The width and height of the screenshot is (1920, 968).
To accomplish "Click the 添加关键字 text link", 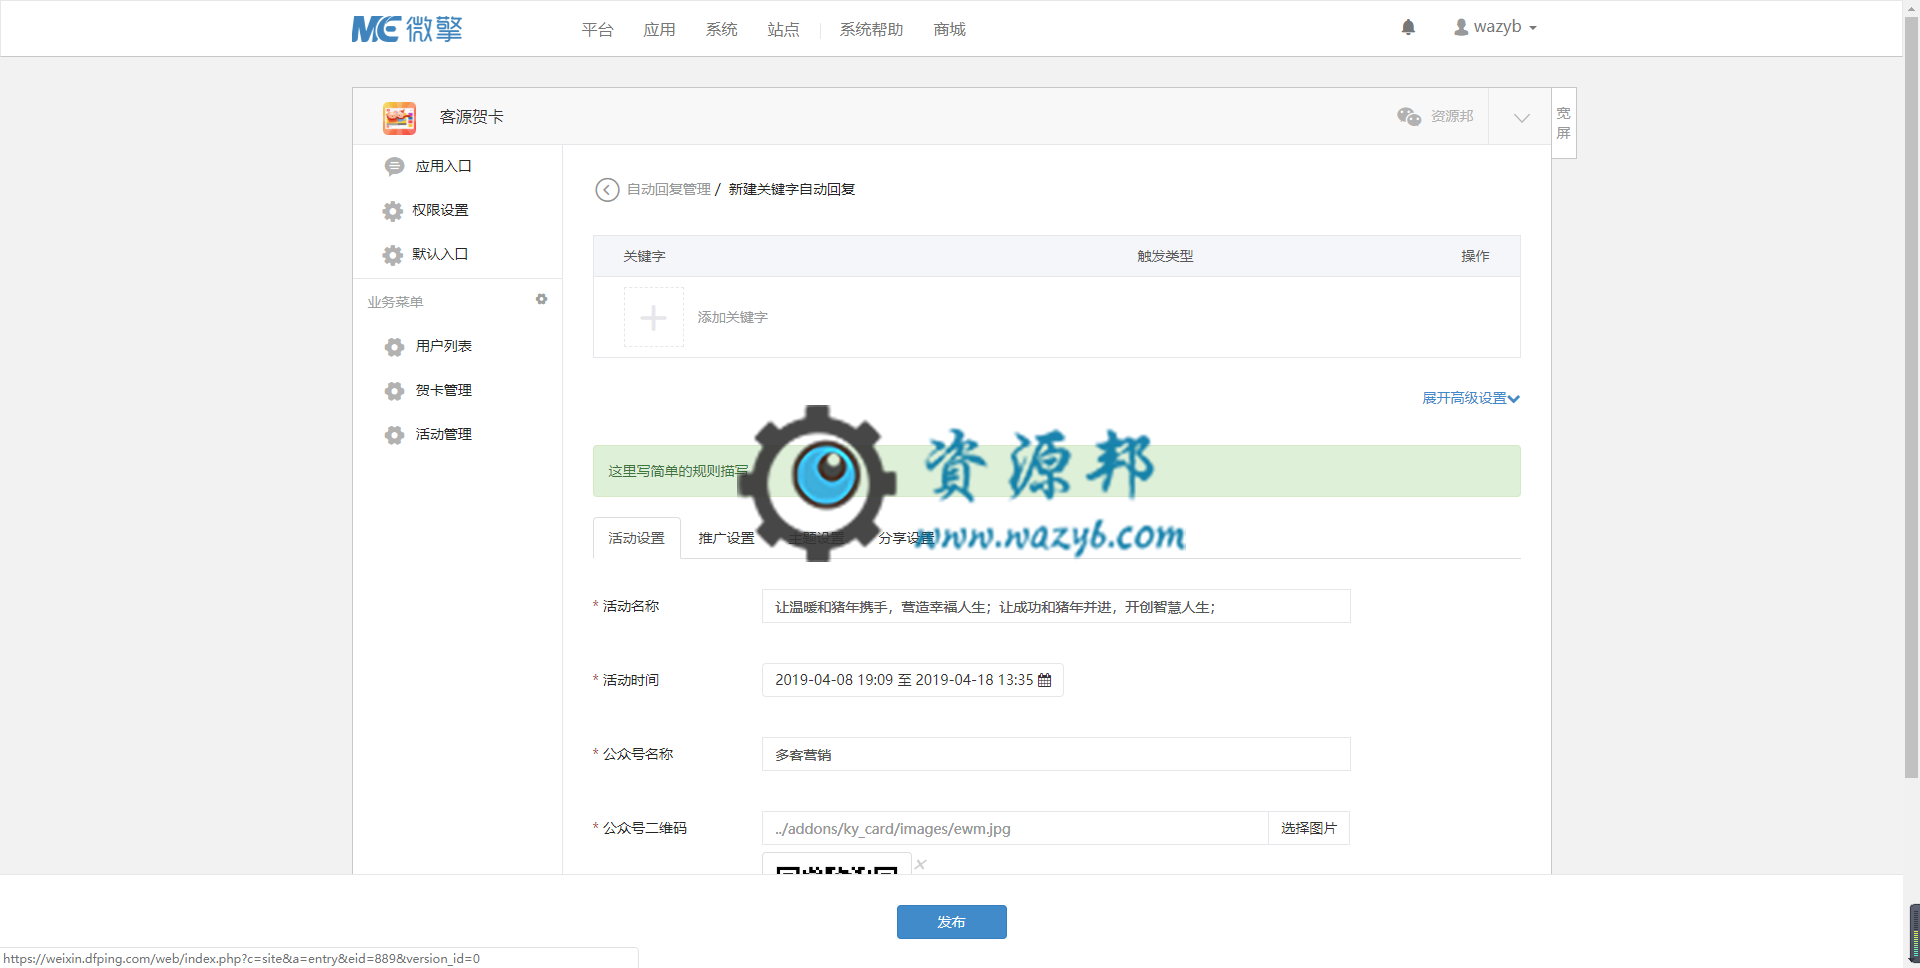I will (732, 317).
